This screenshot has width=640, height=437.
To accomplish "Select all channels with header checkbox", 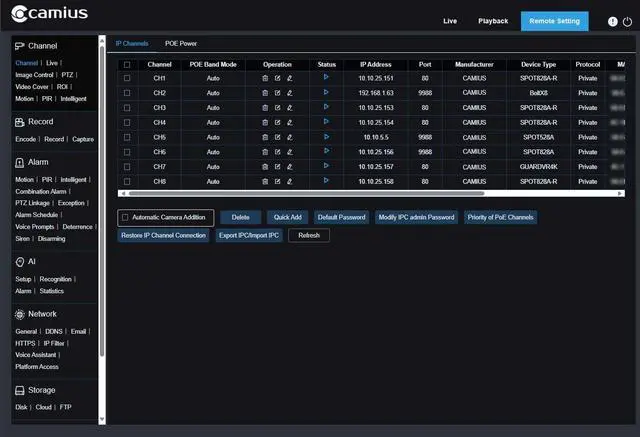I will click(127, 64).
